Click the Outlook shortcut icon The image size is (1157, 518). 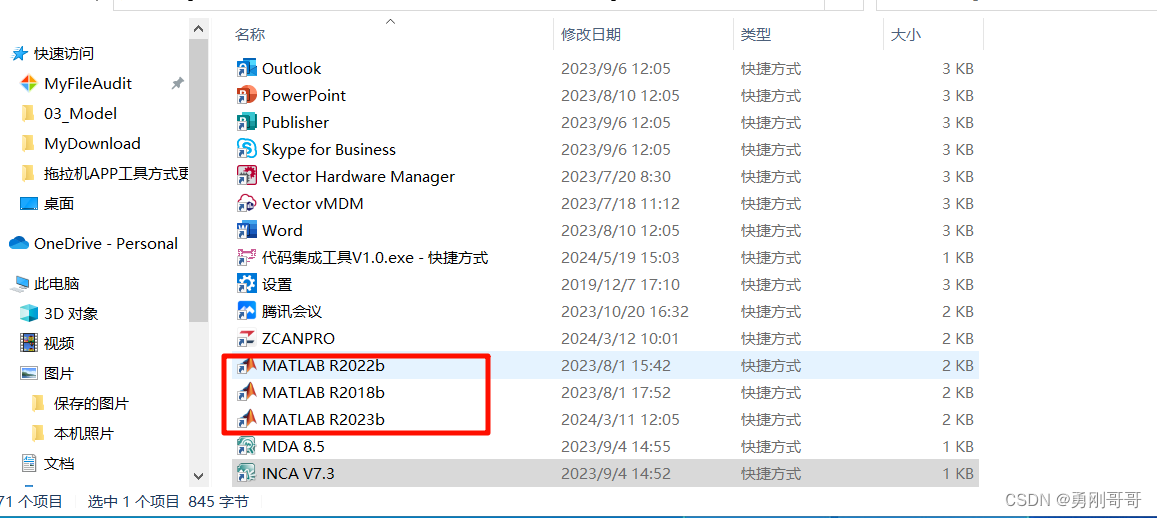[246, 69]
